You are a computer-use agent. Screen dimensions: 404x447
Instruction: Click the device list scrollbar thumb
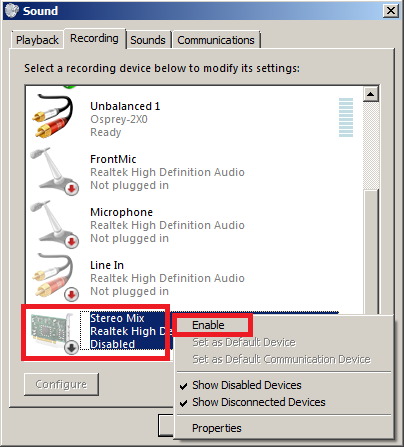[x=371, y=251]
